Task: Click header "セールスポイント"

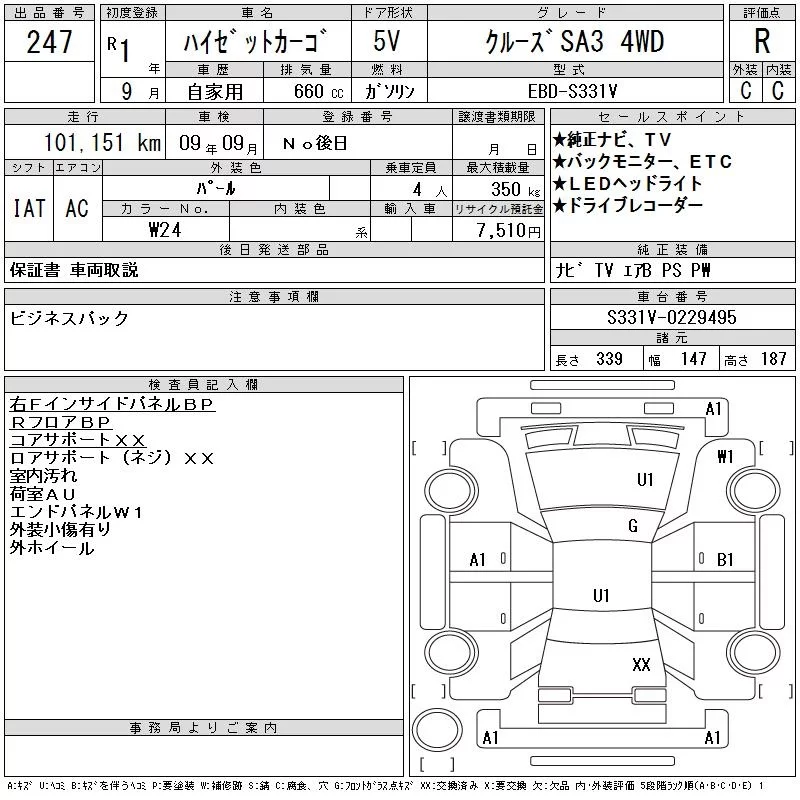Action: point(672,117)
